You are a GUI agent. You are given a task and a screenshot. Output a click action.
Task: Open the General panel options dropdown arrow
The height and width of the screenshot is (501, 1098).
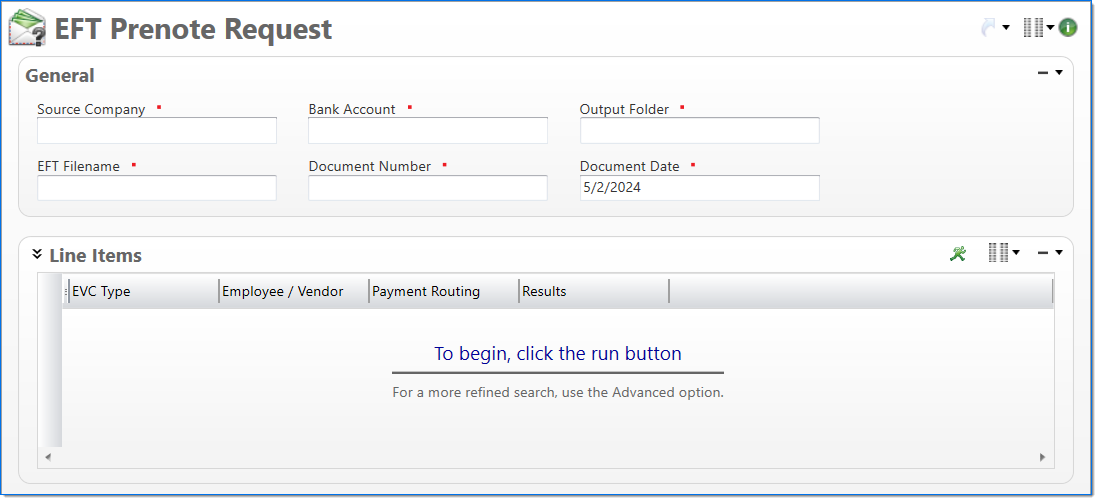(x=1059, y=73)
